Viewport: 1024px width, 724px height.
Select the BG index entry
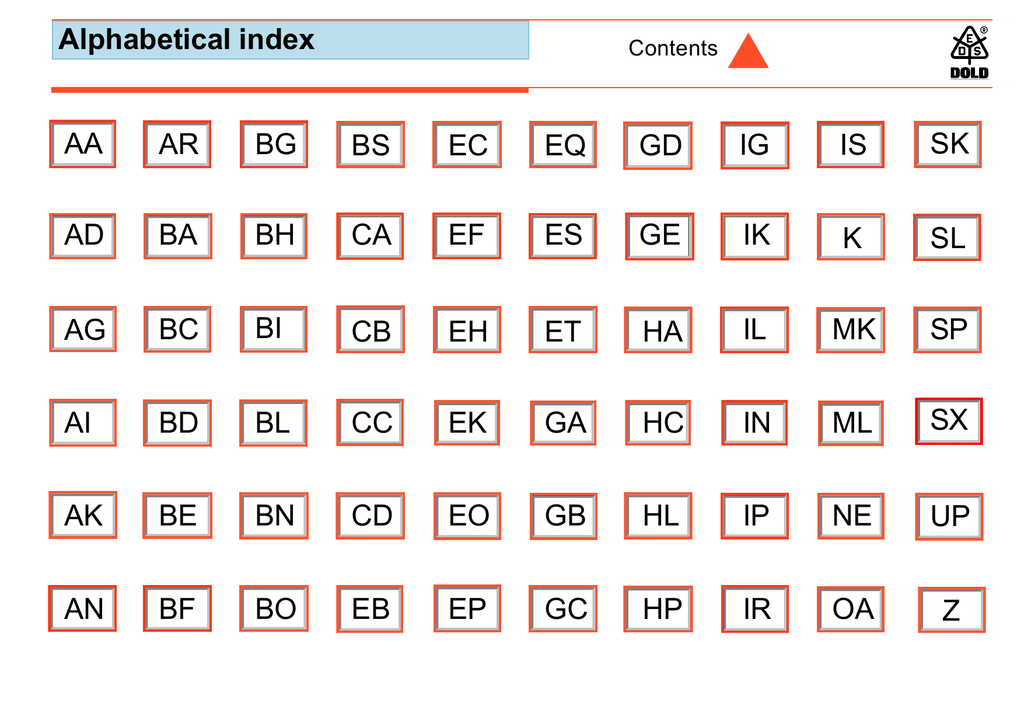point(274,144)
